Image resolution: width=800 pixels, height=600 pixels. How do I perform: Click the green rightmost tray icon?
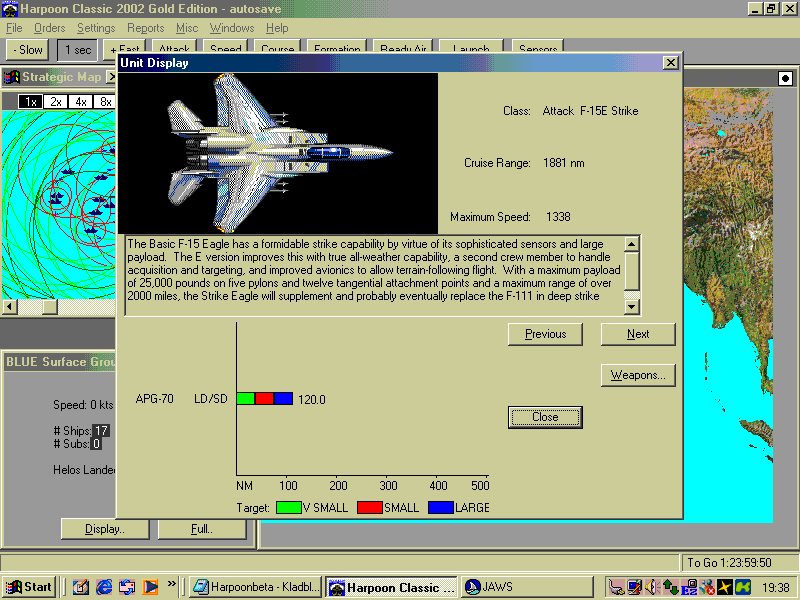(x=743, y=587)
